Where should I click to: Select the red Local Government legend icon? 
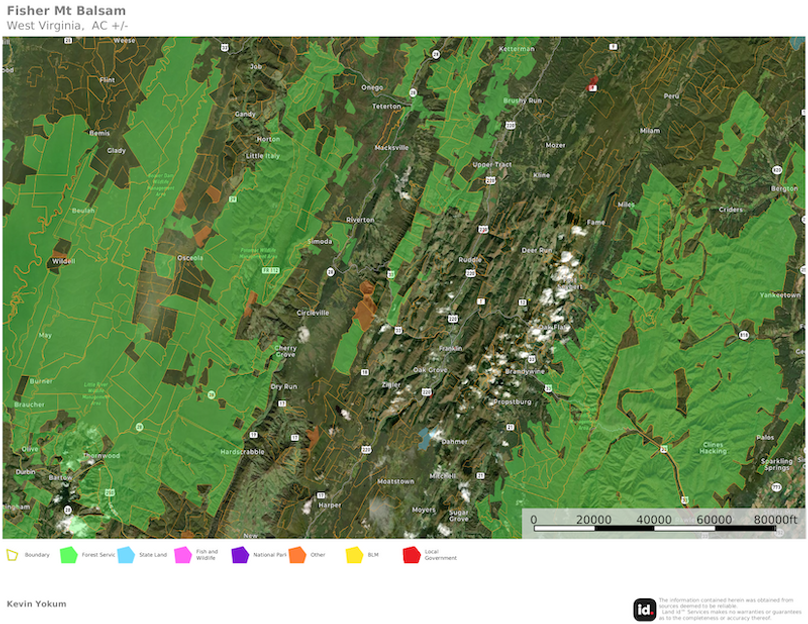pyautogui.click(x=411, y=554)
